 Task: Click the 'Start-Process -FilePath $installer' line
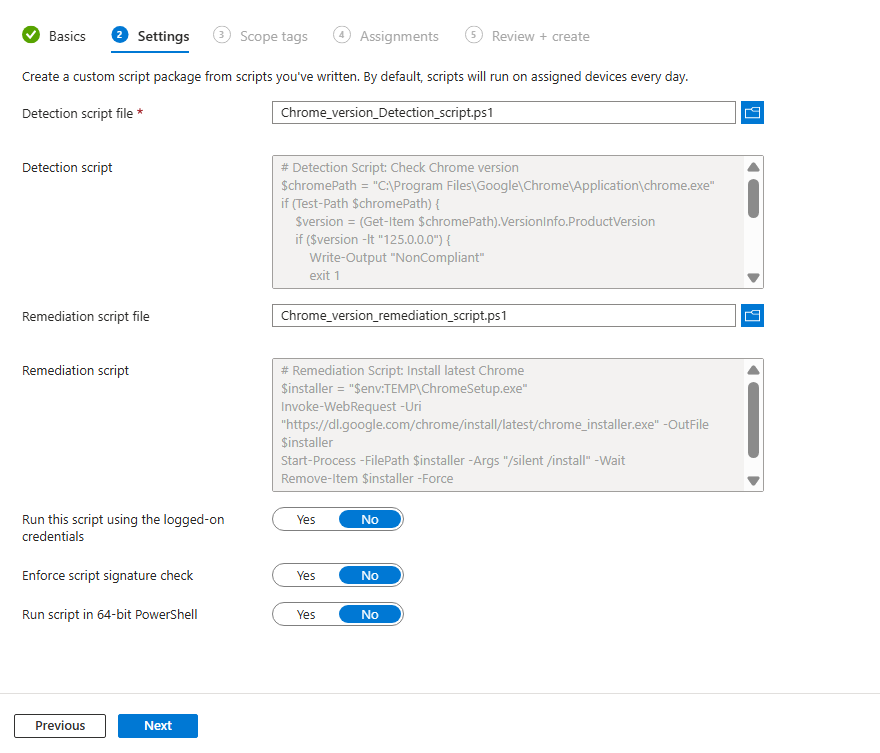click(x=453, y=461)
